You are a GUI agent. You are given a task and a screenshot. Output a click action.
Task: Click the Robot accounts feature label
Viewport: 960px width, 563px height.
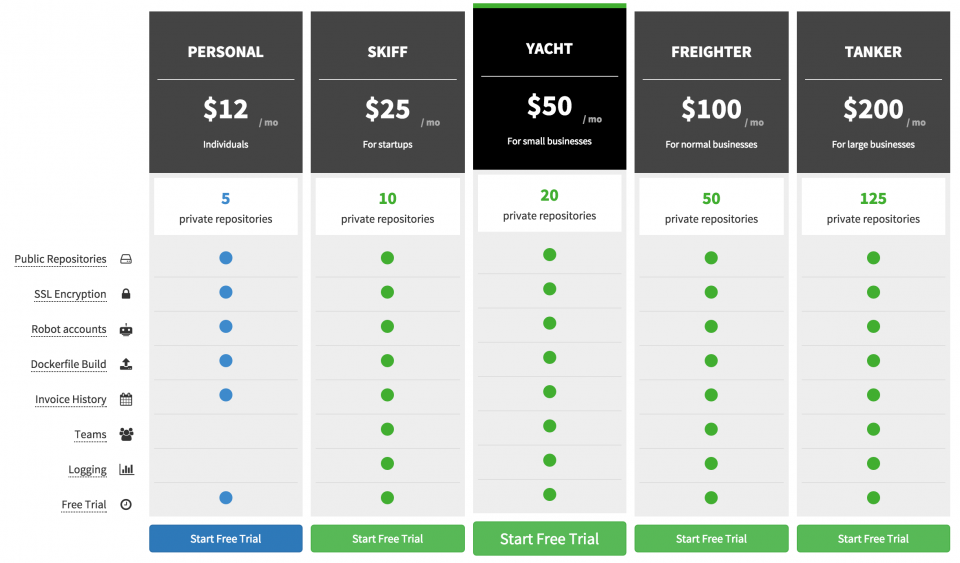pyautogui.click(x=68, y=329)
